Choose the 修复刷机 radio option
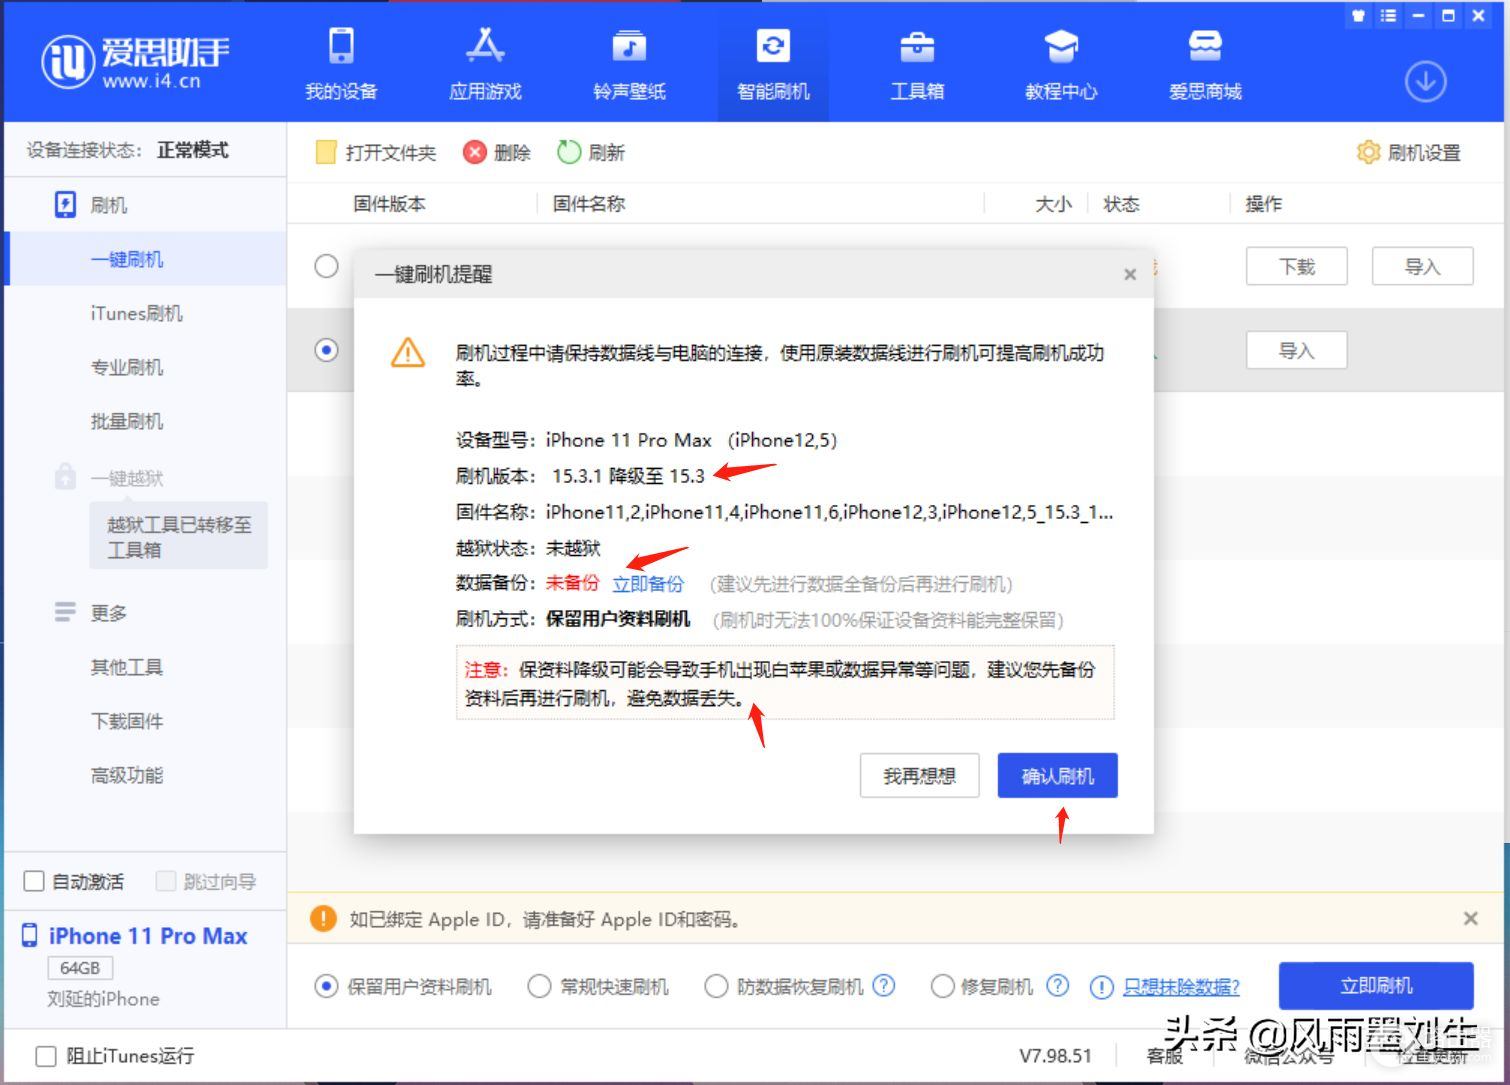 [x=942, y=987]
